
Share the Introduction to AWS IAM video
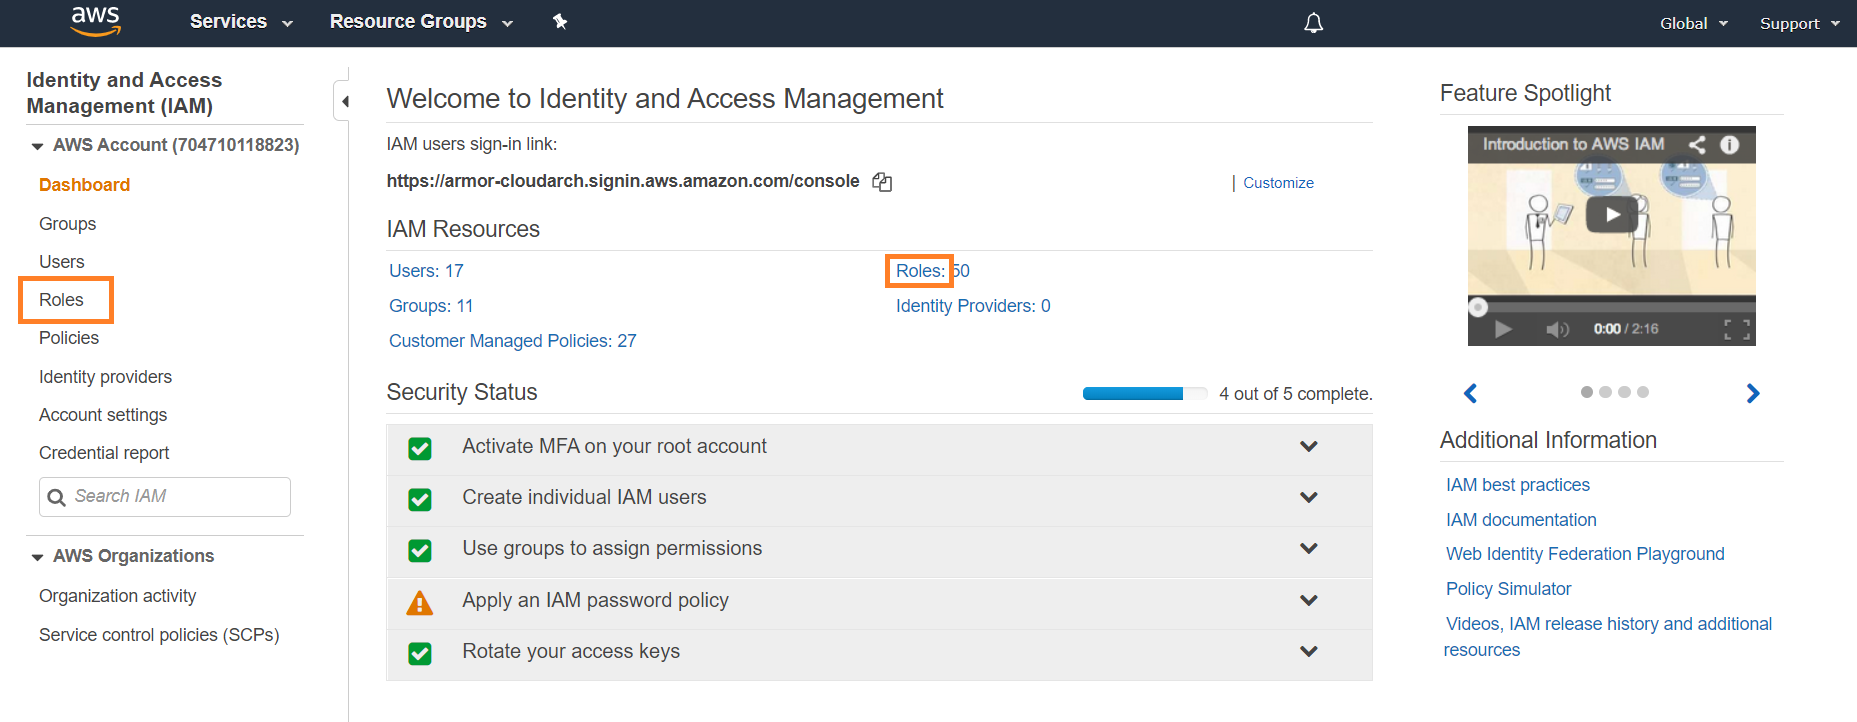coord(1697,144)
